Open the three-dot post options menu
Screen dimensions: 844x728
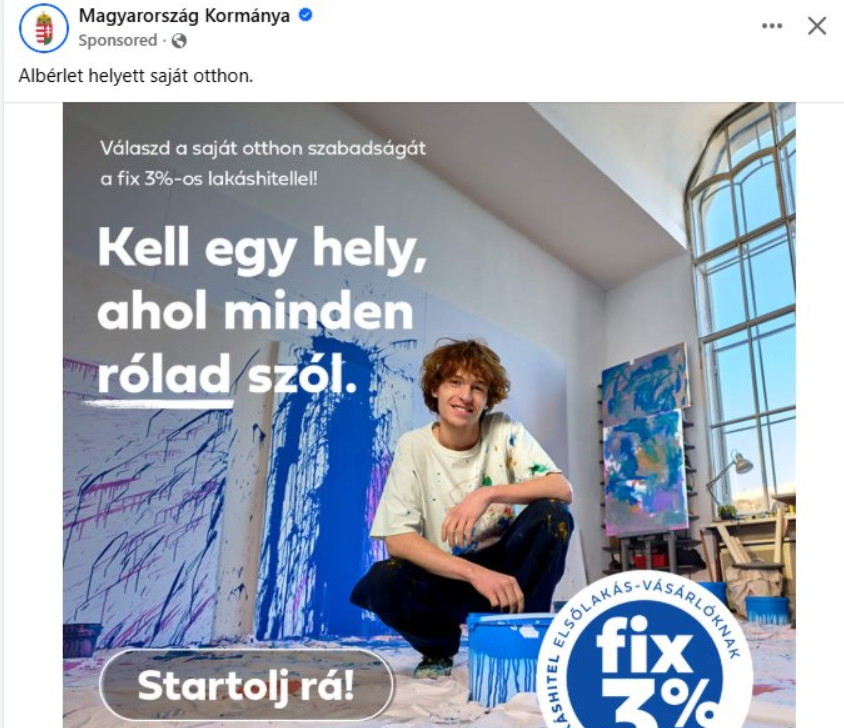772,26
